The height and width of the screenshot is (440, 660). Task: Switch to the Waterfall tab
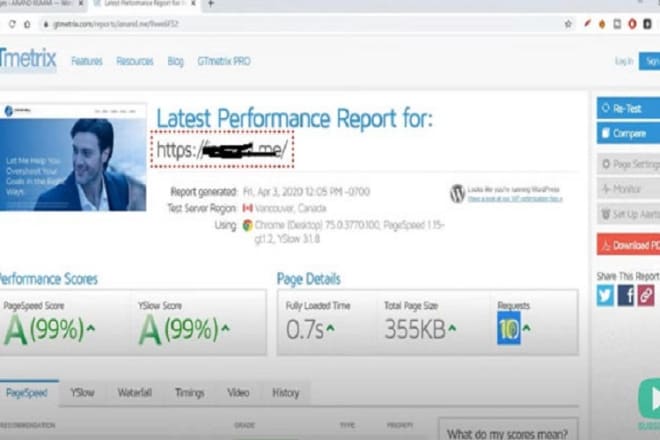point(135,393)
